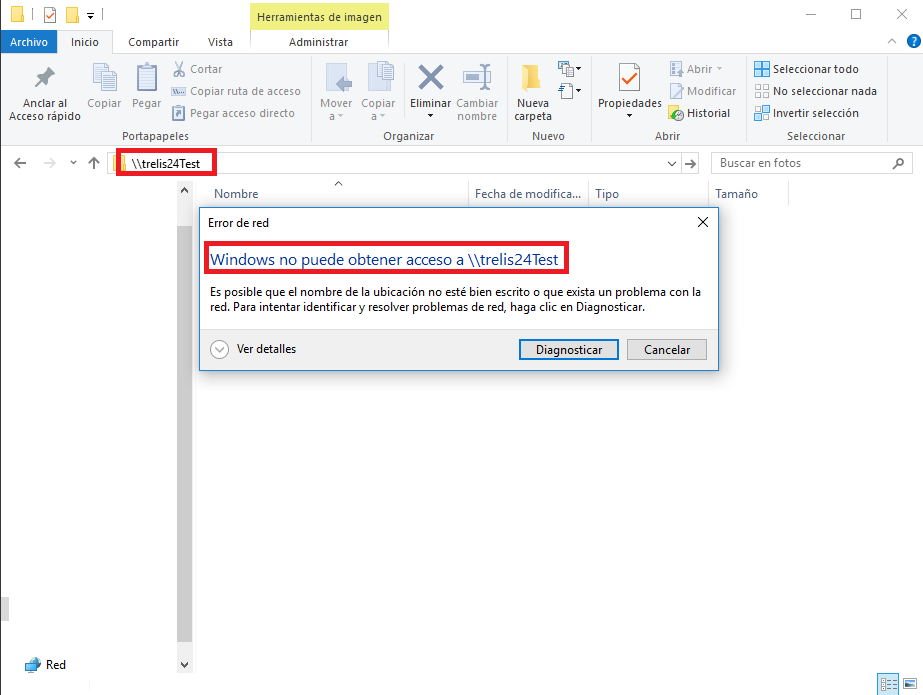
Task: Open Explorer help question mark
Action: pyautogui.click(x=914, y=41)
